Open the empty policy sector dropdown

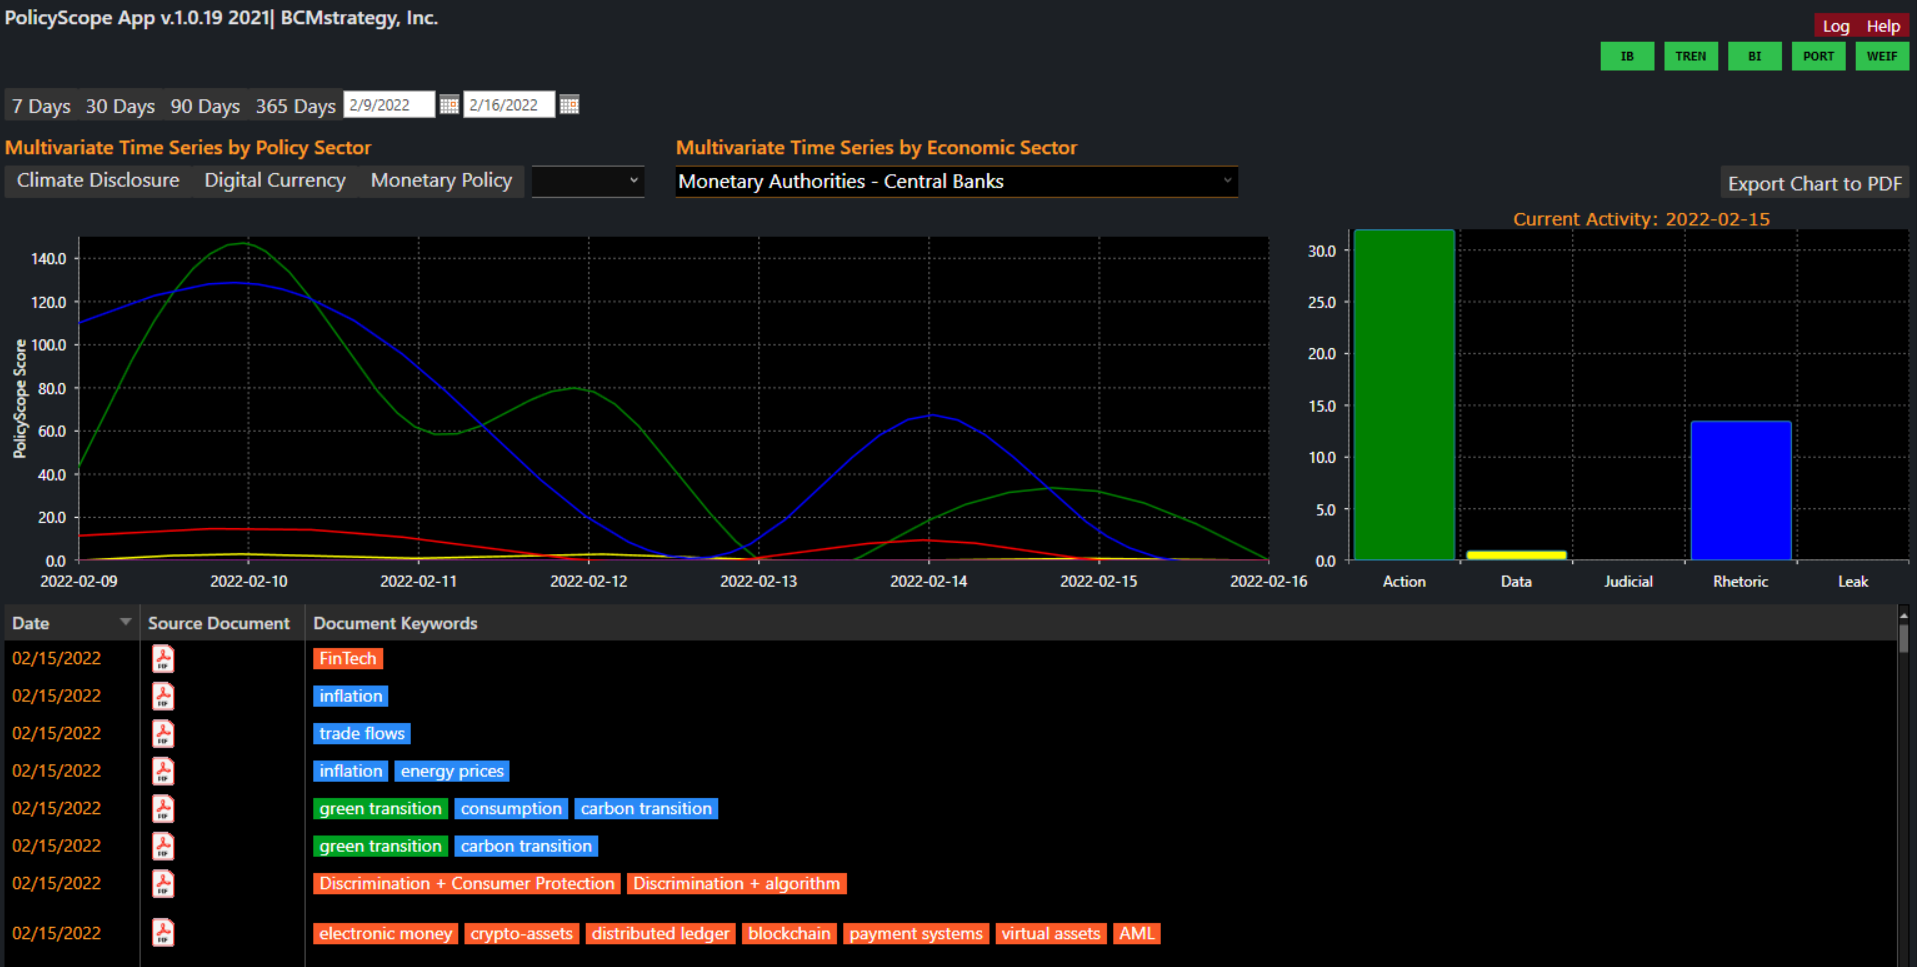point(588,181)
